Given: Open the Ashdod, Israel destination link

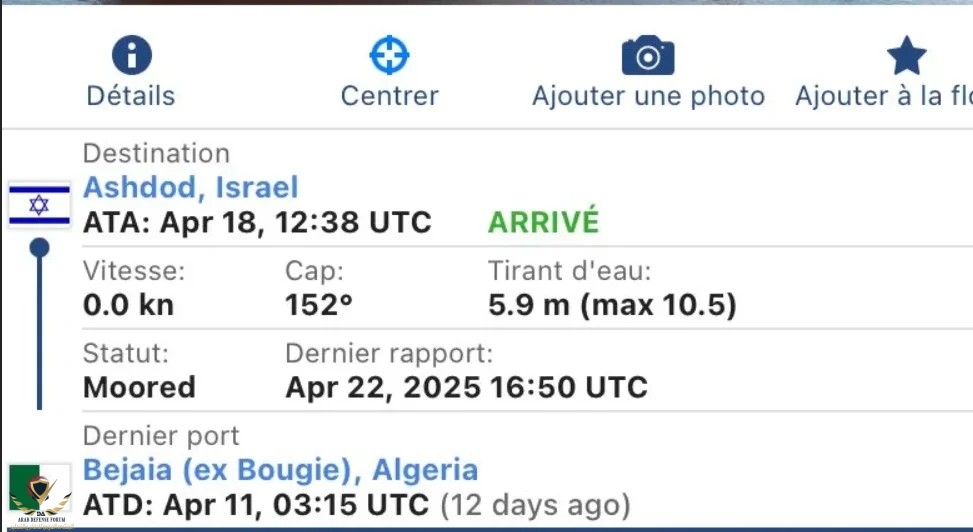Looking at the screenshot, I should [x=190, y=187].
